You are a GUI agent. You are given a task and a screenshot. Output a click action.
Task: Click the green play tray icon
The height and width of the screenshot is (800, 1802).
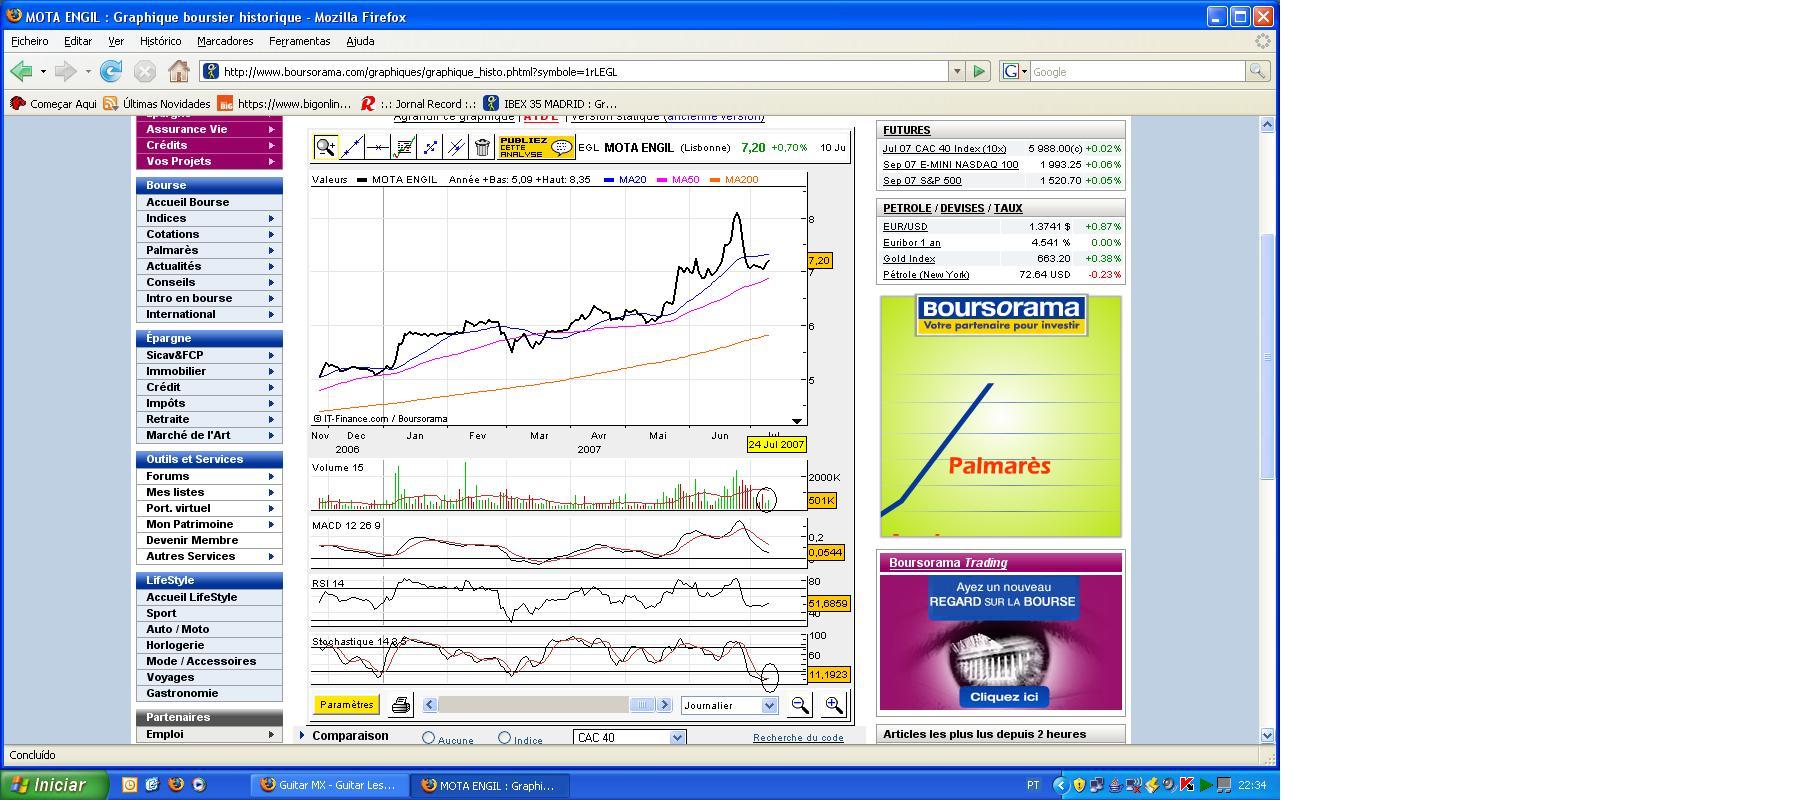1206,785
